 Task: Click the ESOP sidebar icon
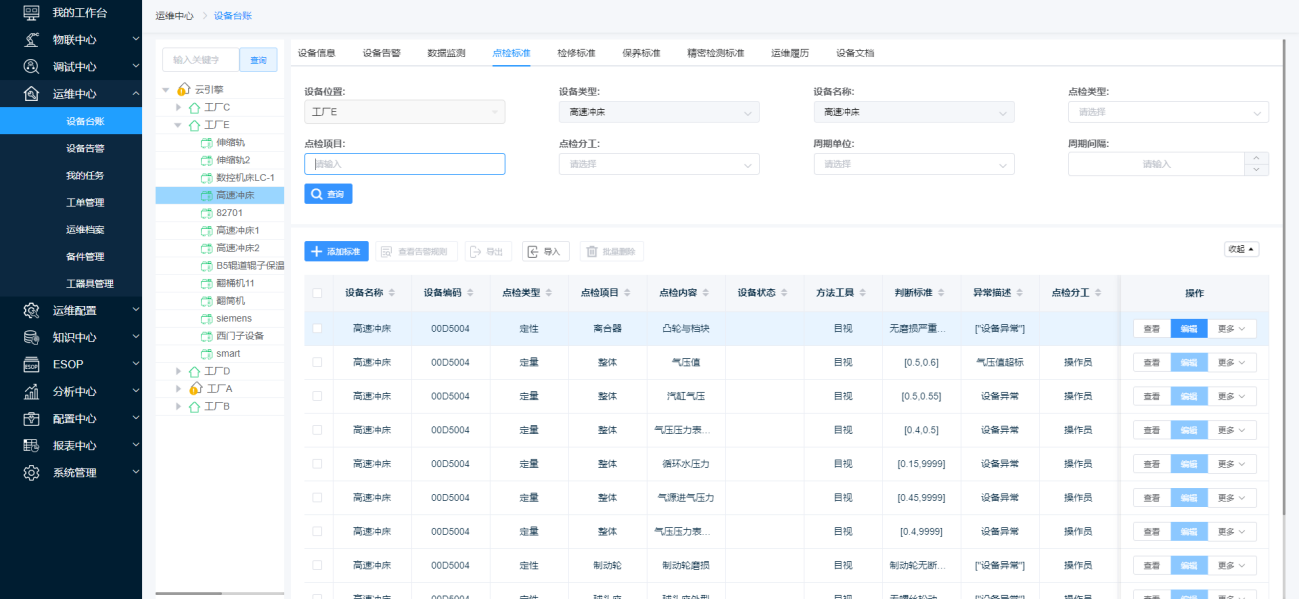pyautogui.click(x=32, y=364)
